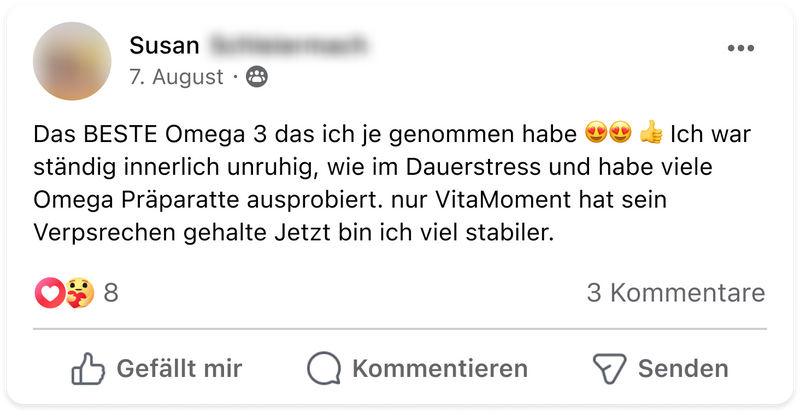800x413 pixels.
Task: Click the speech bubble icon of Kommentieren
Action: point(323,368)
